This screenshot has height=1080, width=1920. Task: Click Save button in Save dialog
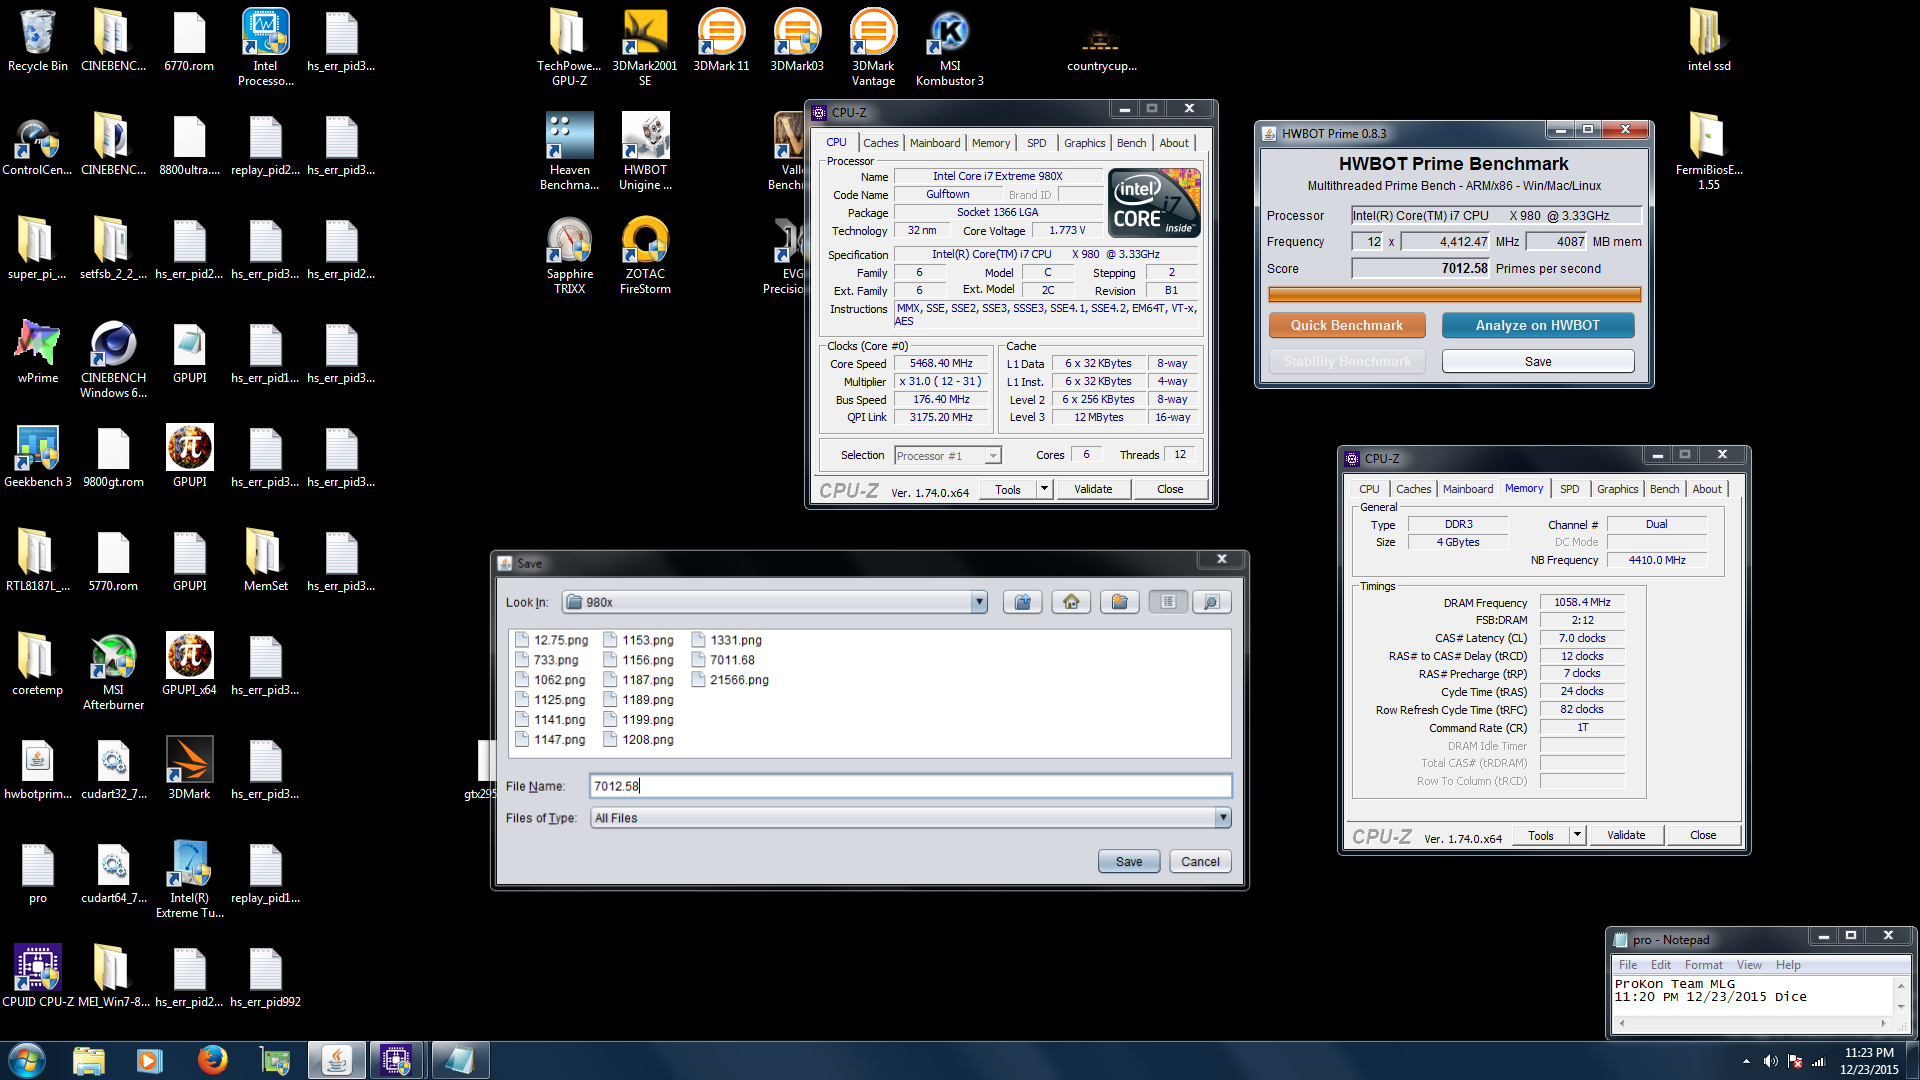pos(1129,862)
